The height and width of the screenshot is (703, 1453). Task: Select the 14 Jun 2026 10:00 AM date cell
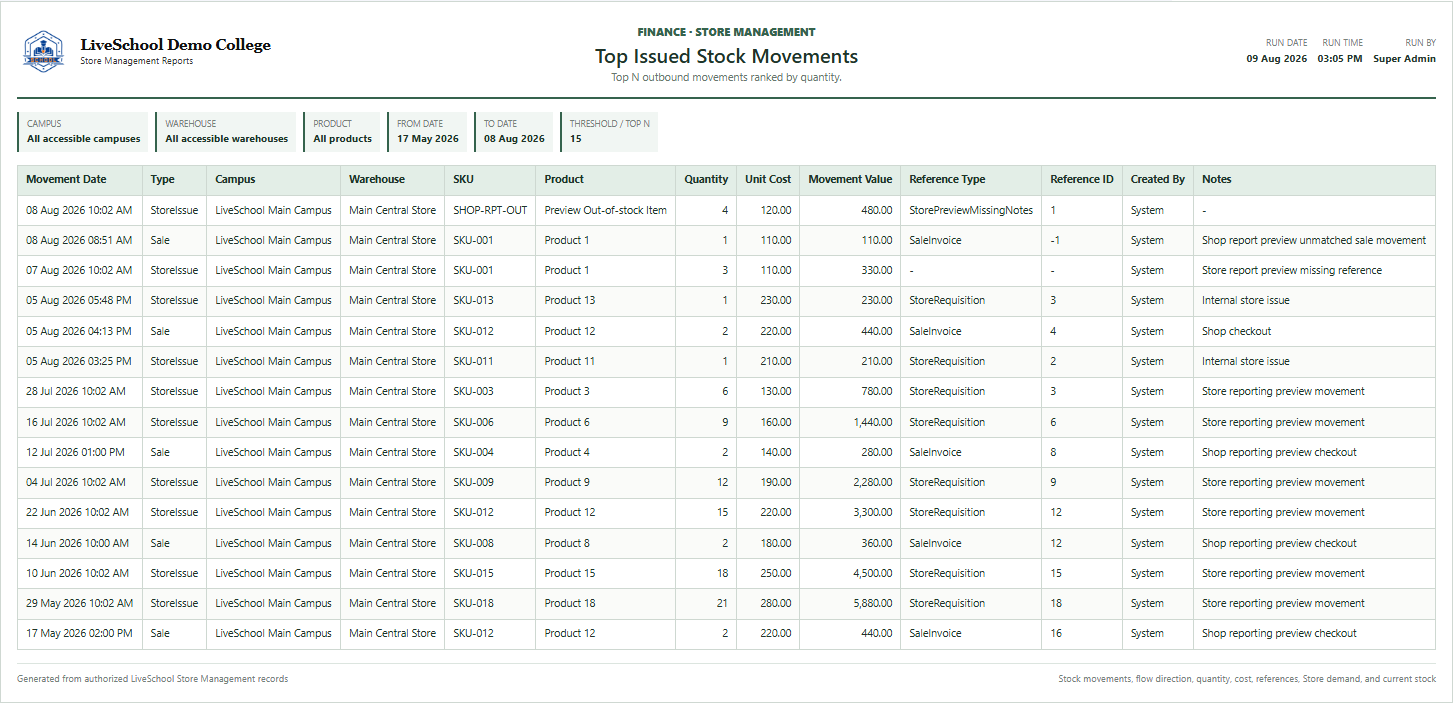coord(80,544)
